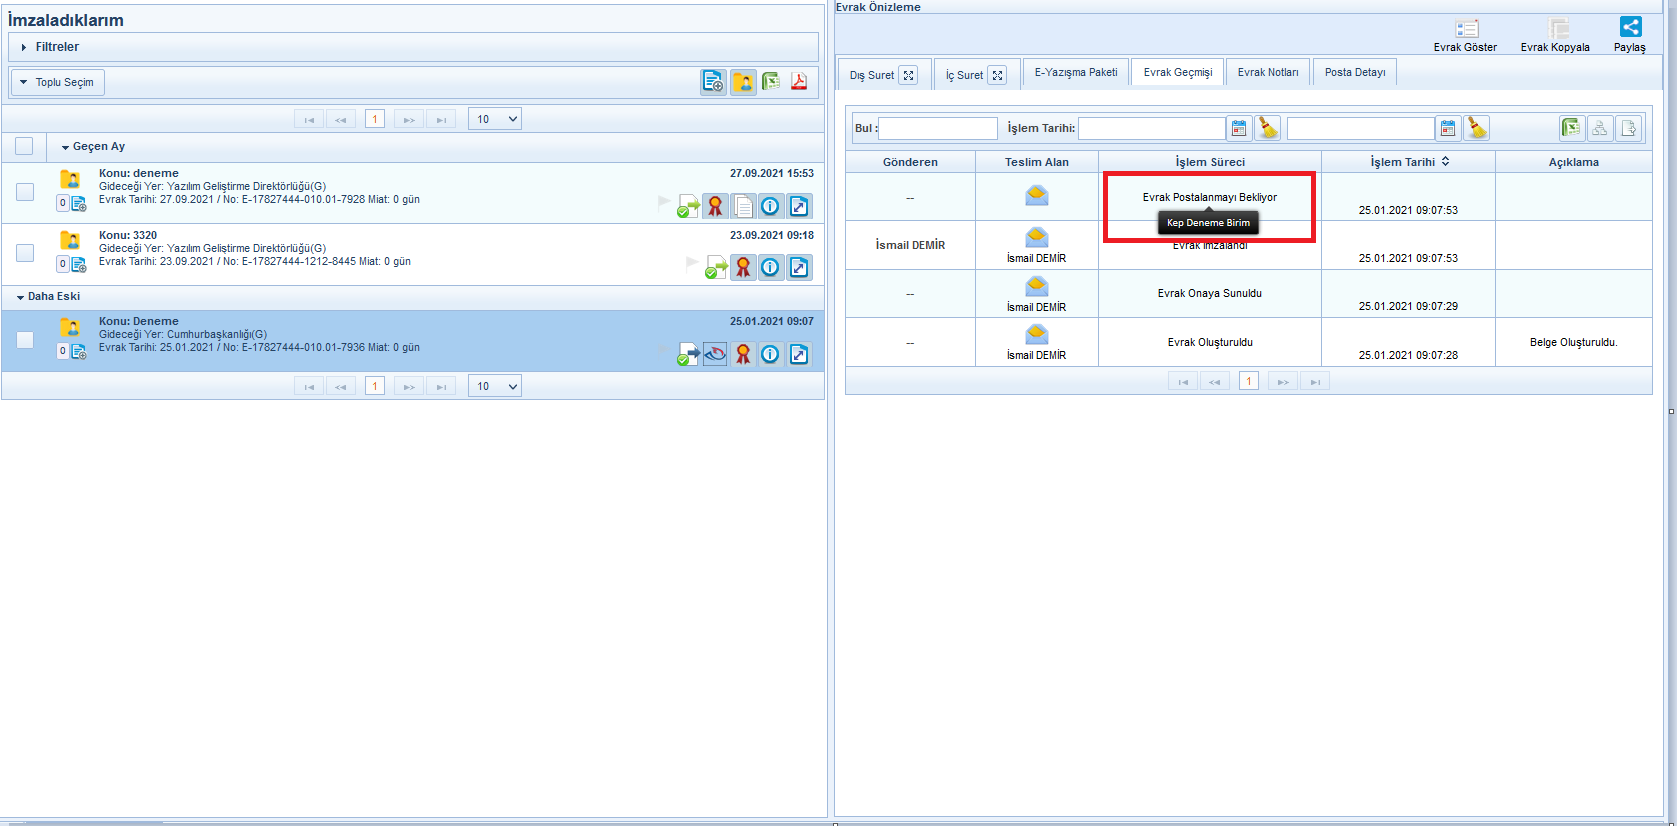Check the box next to the Konu: 3320 document
This screenshot has height=826, width=1677.
point(25,253)
